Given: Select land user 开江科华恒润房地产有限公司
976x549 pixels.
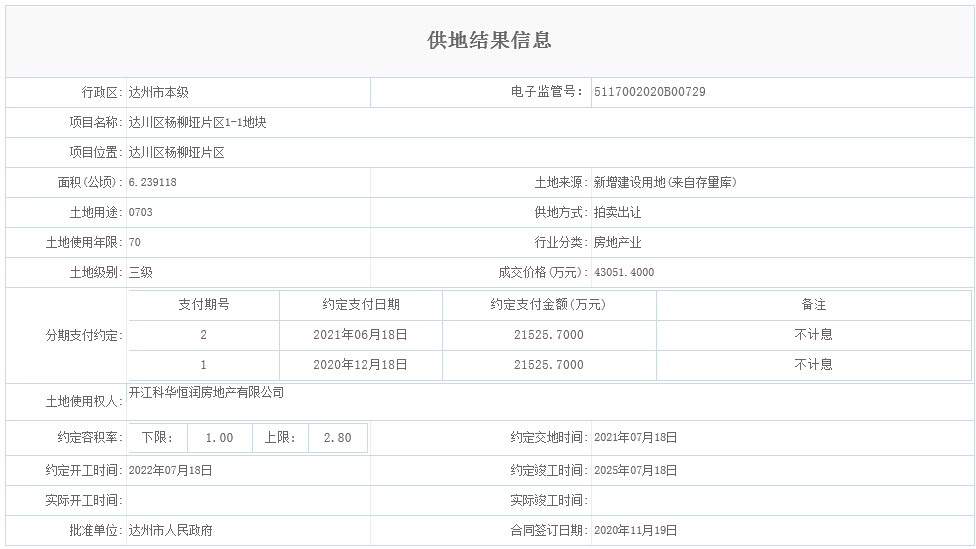Looking at the screenshot, I should pyautogui.click(x=207, y=393).
